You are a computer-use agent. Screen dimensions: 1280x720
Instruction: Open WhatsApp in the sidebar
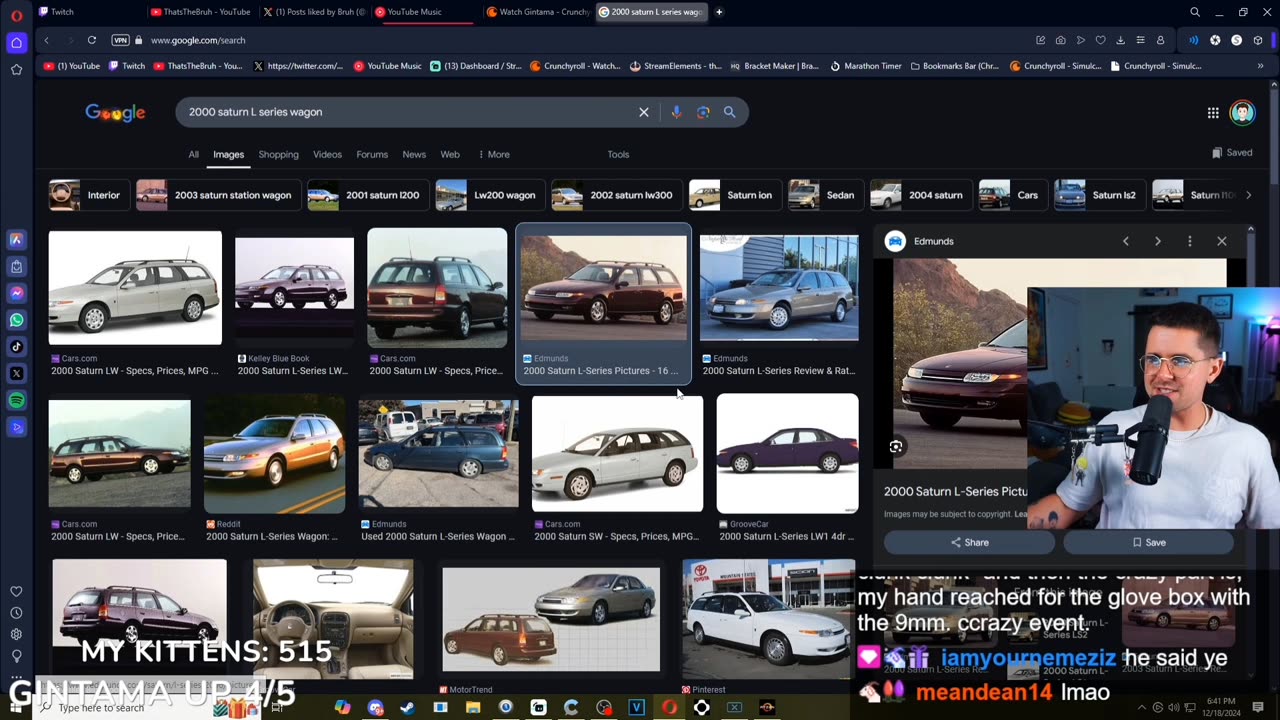pos(16,320)
